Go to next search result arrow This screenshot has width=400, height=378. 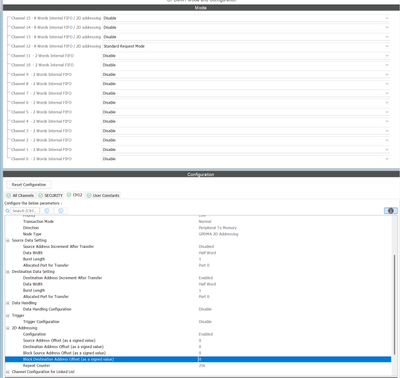[61, 211]
